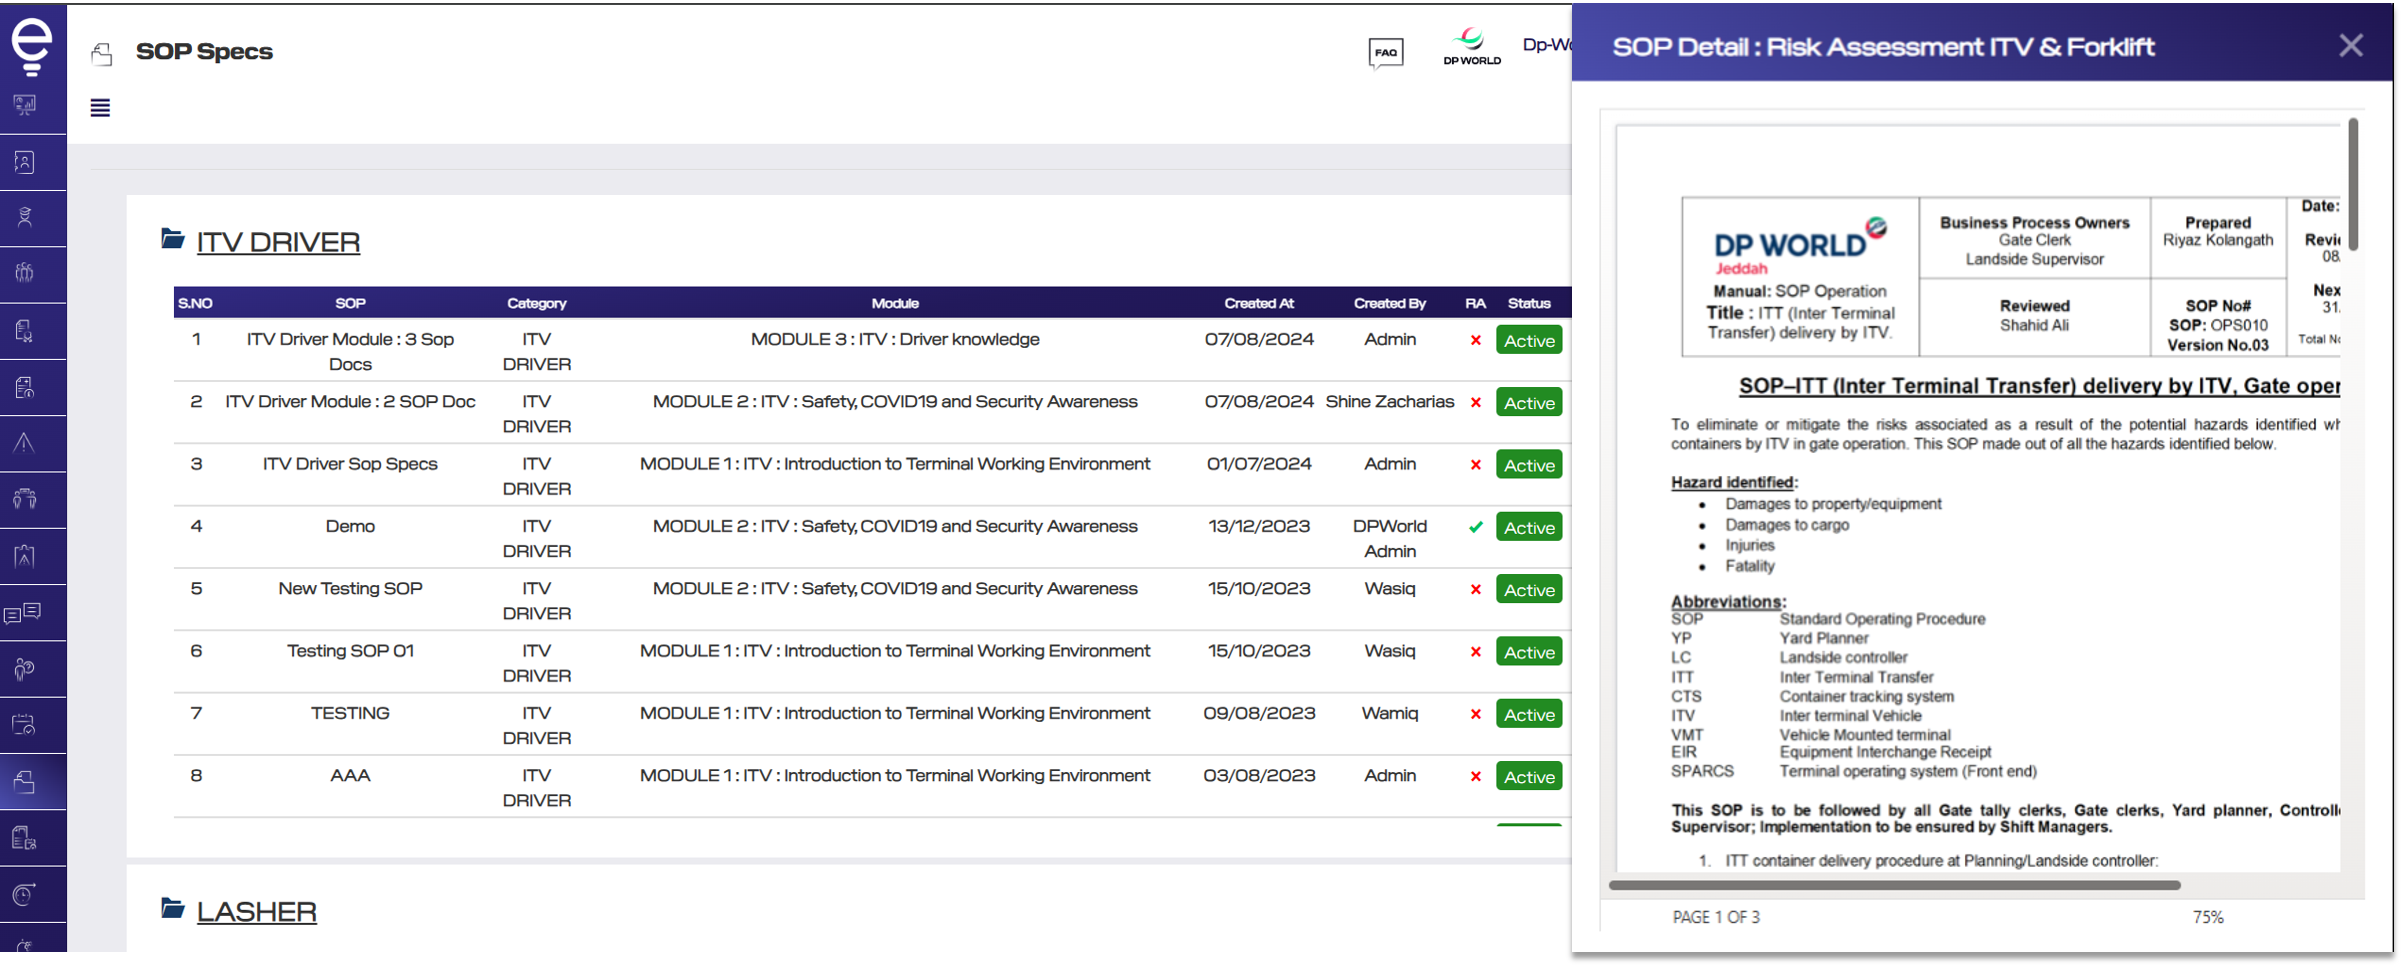Open the team meeting sidebar icon

coord(25,499)
